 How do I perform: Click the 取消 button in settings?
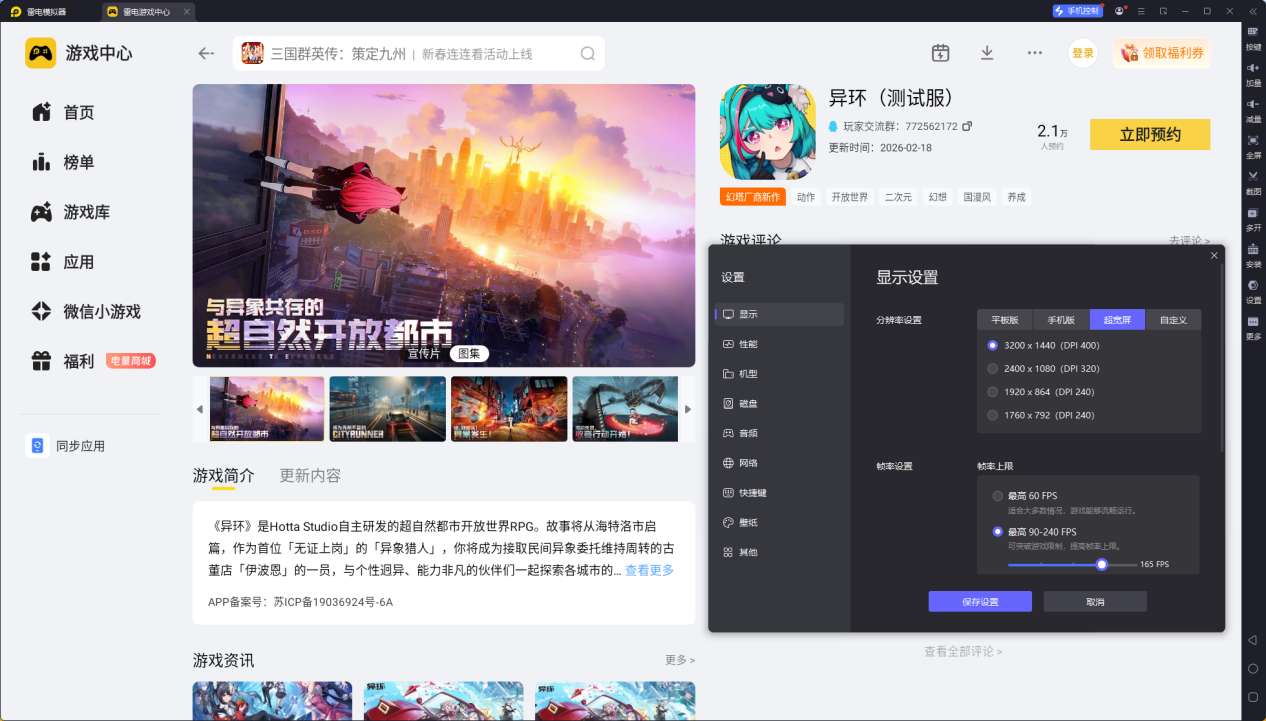[1095, 601]
